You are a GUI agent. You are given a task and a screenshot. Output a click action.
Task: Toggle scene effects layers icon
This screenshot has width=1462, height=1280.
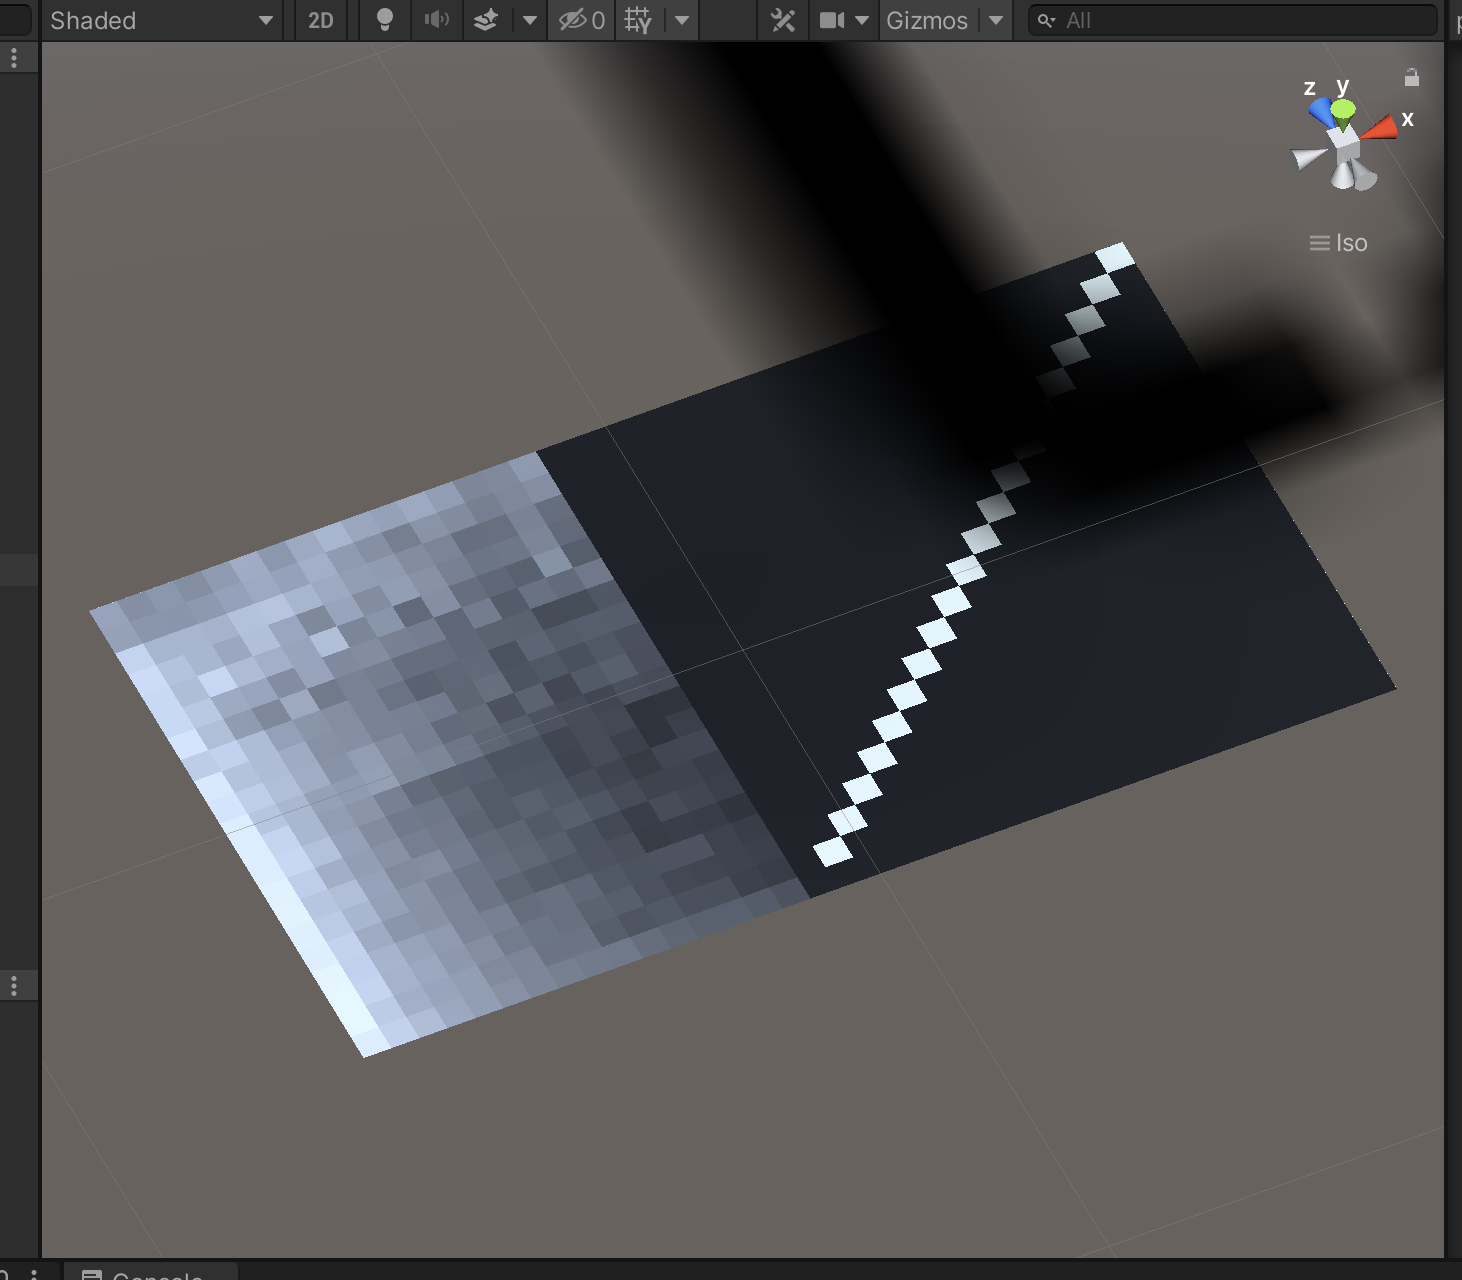(x=486, y=21)
